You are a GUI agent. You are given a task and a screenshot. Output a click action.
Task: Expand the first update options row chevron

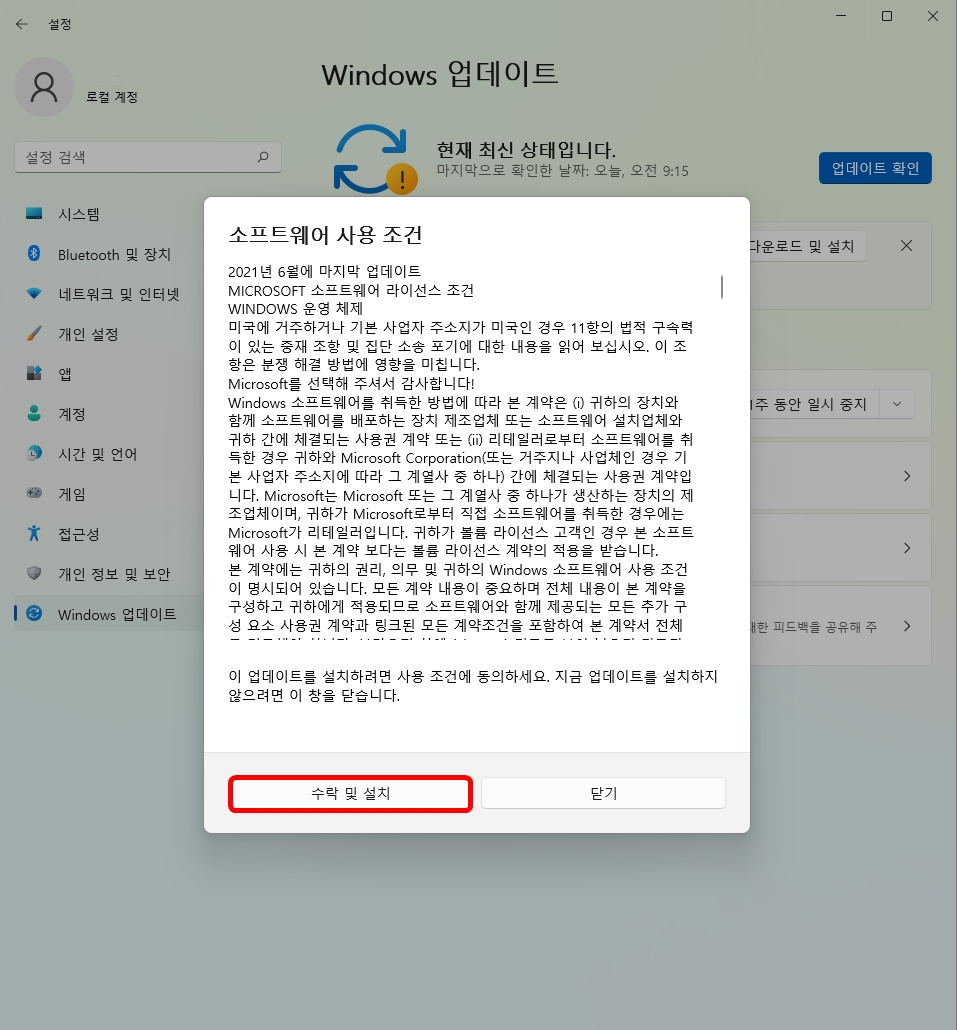click(906, 475)
